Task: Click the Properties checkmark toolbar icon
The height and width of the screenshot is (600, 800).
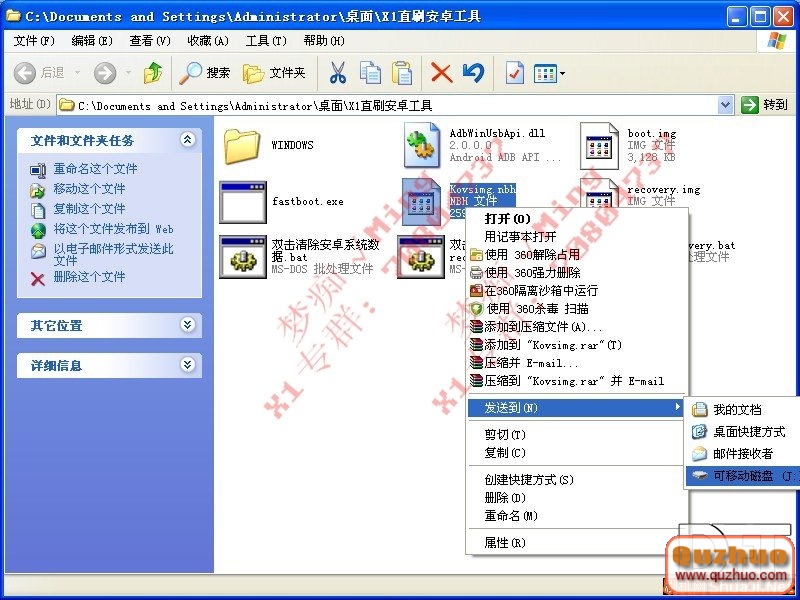Action: (x=514, y=73)
